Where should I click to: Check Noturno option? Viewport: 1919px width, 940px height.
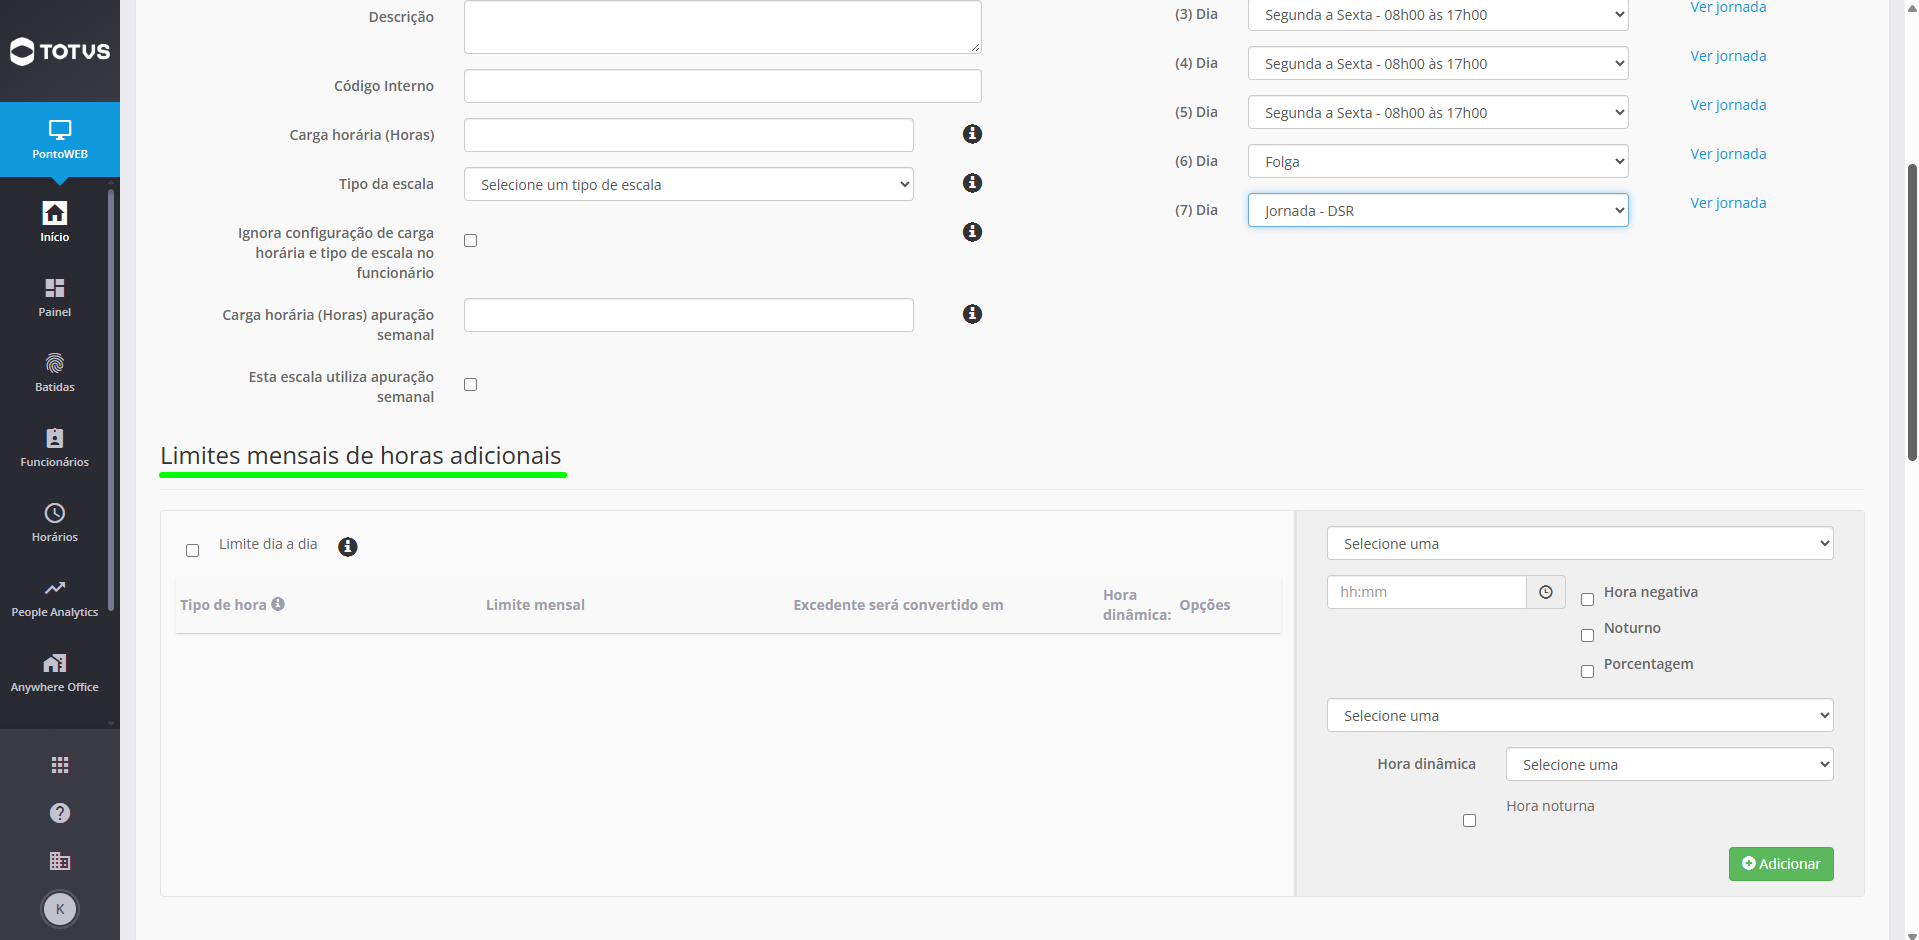[x=1587, y=635]
